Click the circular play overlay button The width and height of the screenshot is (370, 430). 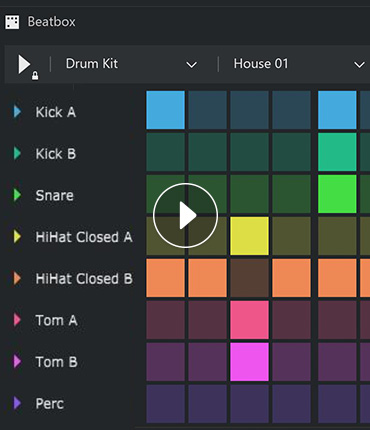(x=186, y=215)
